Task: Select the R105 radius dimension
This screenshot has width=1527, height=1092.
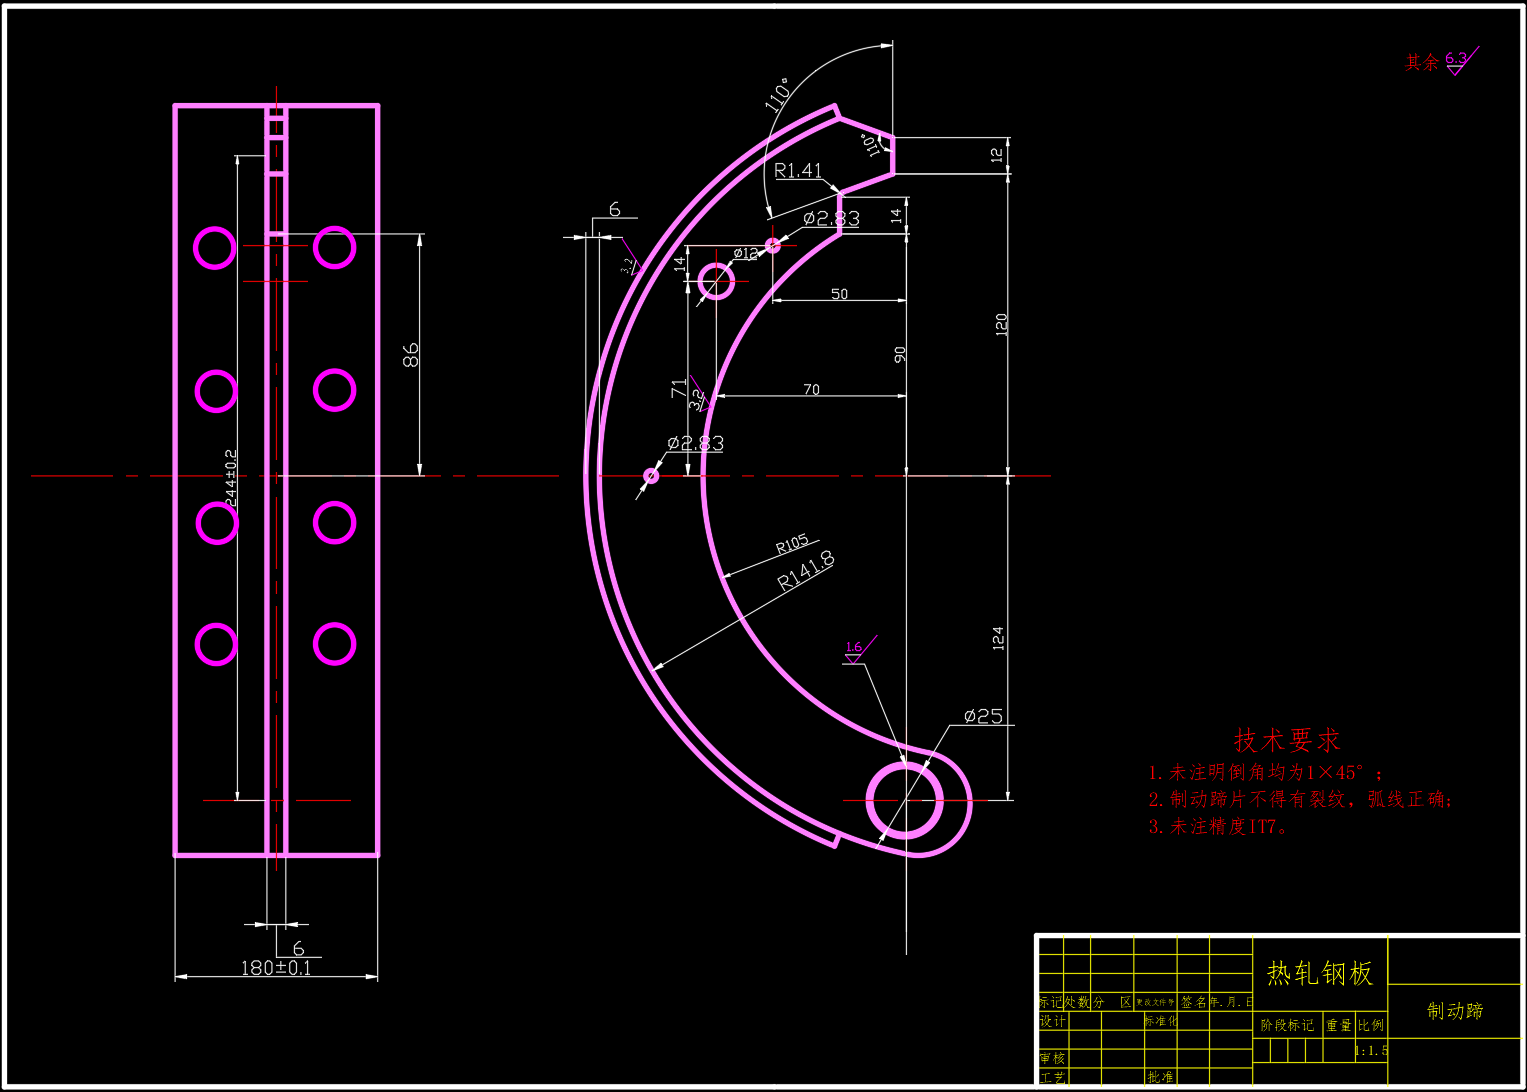Action: tap(792, 544)
